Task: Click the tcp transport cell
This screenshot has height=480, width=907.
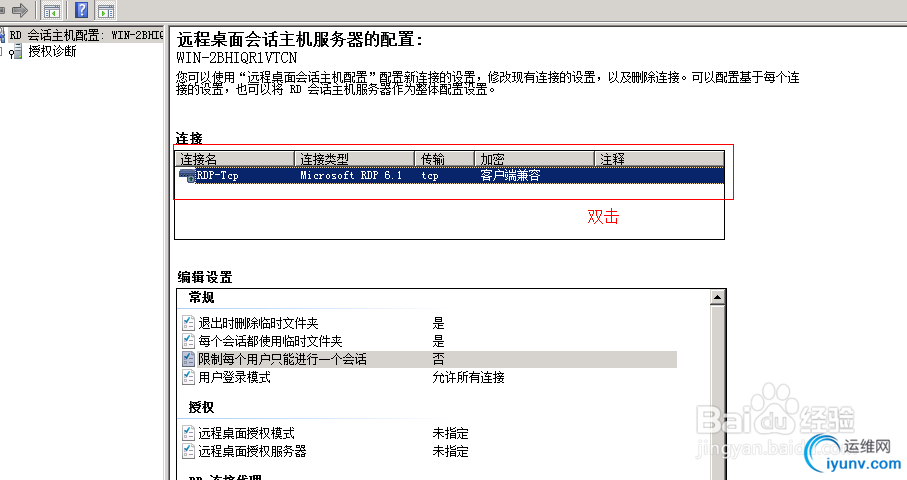Action: point(430,175)
